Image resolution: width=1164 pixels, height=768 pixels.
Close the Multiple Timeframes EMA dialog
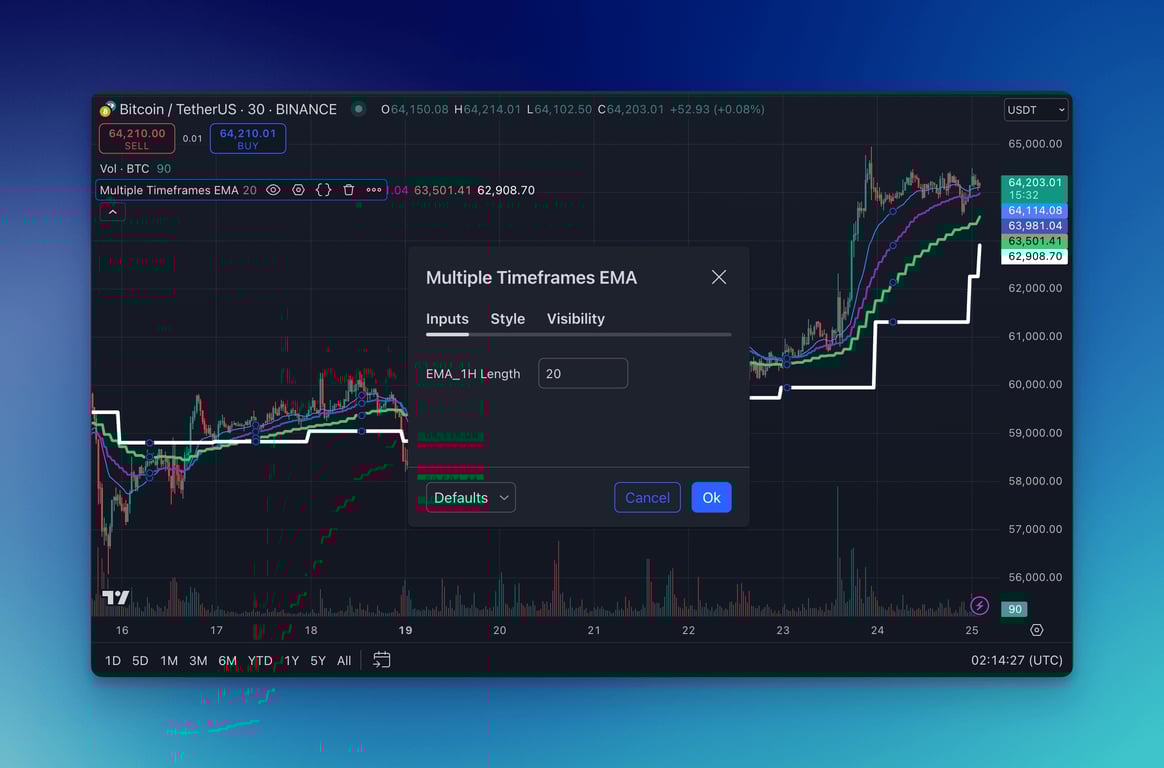[x=719, y=277]
